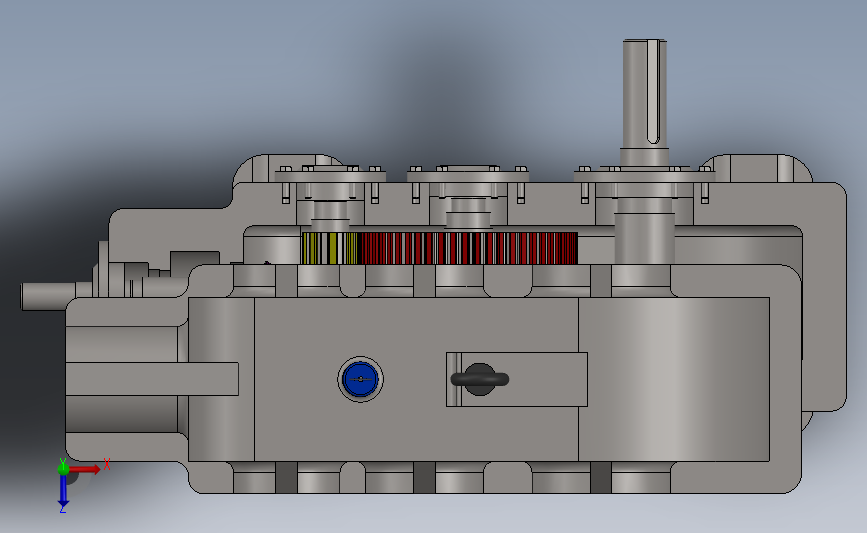Select the rectangular plate behind black handle

click(x=516, y=379)
